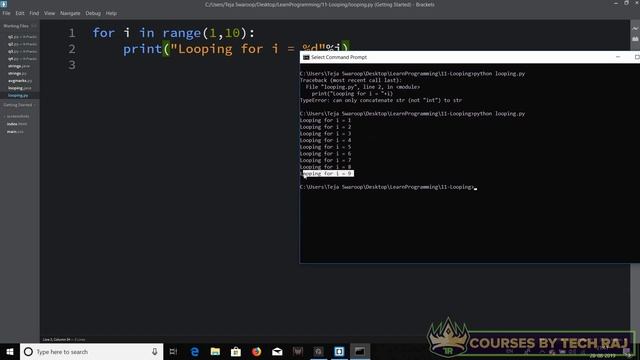Viewport: 640px width, 360px height.
Task: Click 'Looping for i = 1' output line
Action: [x=325, y=120]
